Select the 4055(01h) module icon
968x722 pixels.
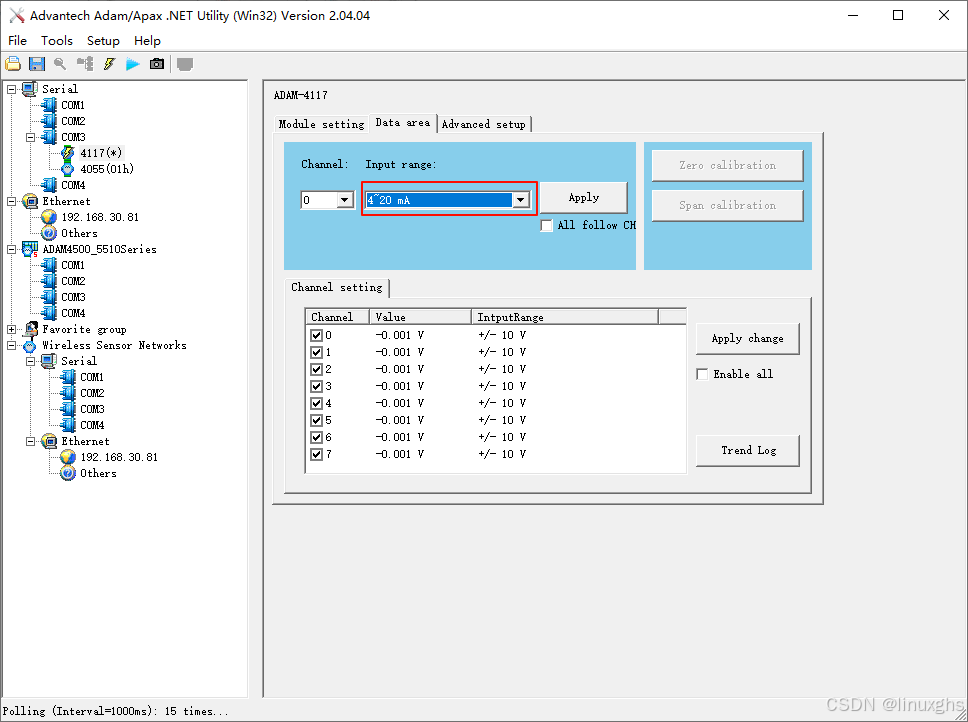[x=68, y=168]
